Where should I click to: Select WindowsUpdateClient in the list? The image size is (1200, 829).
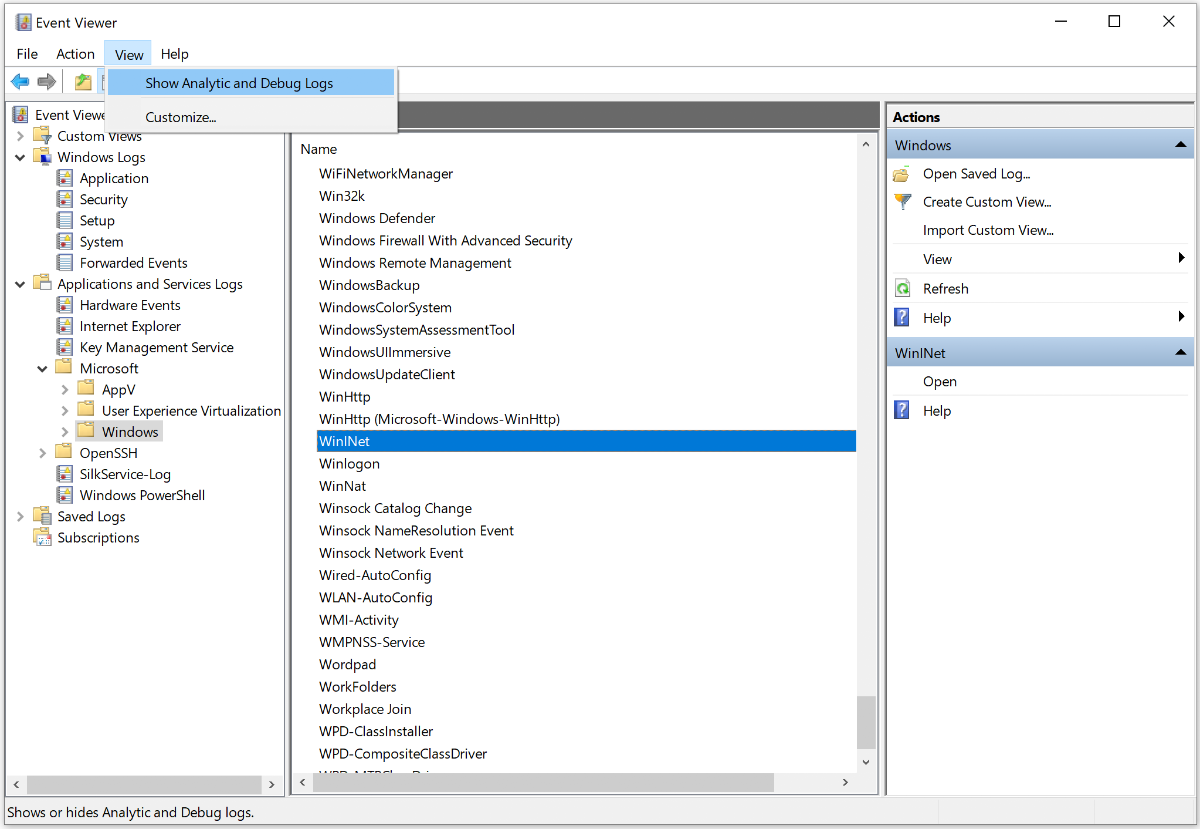pos(387,375)
